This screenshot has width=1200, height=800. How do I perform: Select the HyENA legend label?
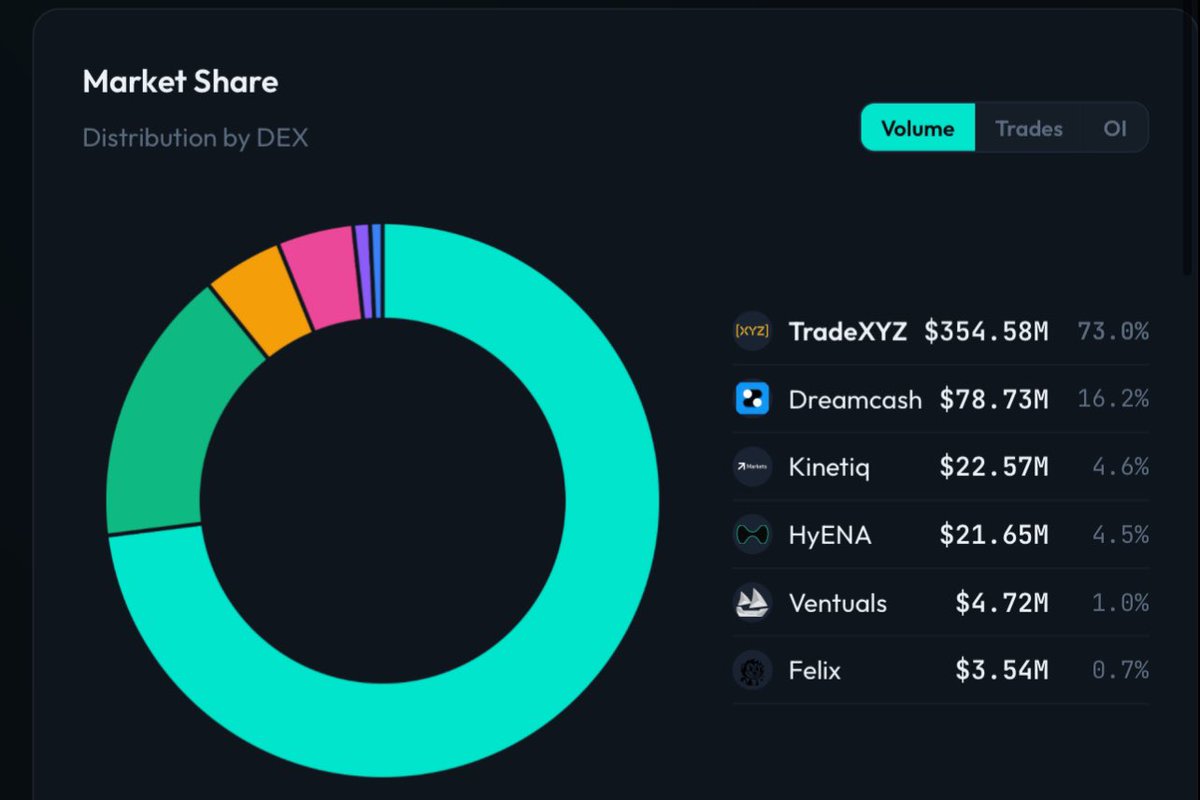830,535
